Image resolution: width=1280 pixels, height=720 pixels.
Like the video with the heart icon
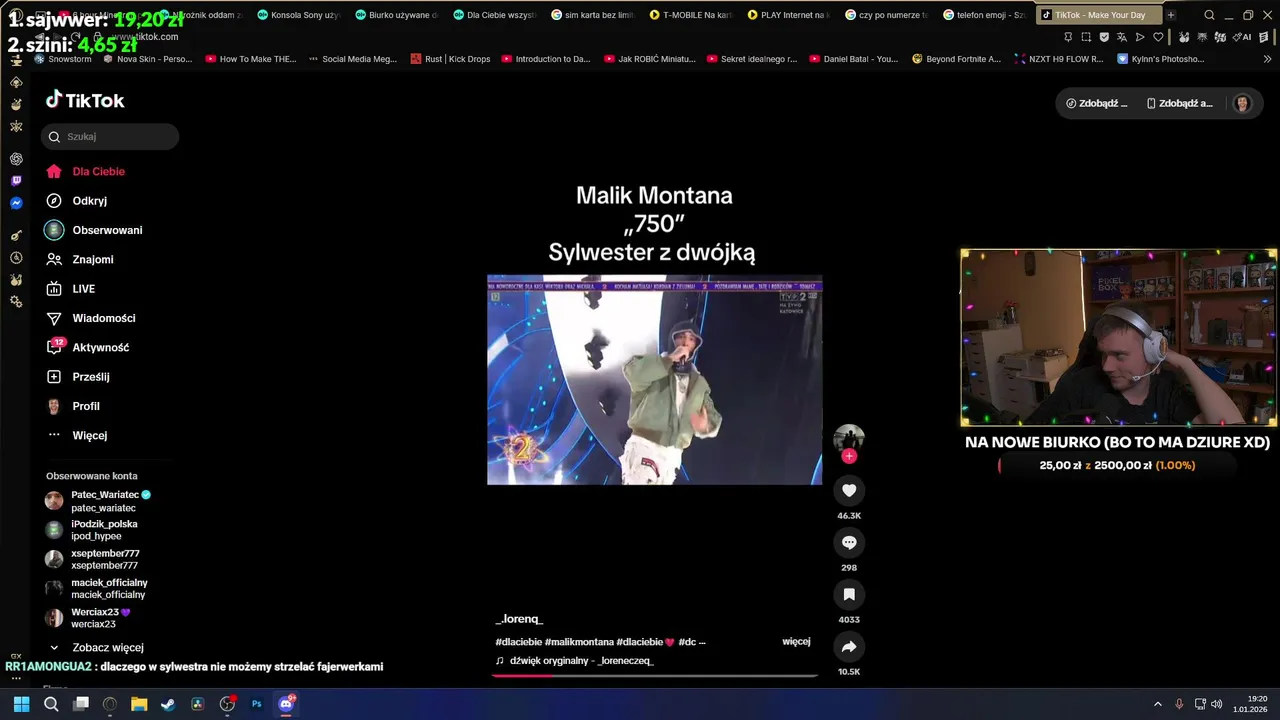pyautogui.click(x=849, y=490)
